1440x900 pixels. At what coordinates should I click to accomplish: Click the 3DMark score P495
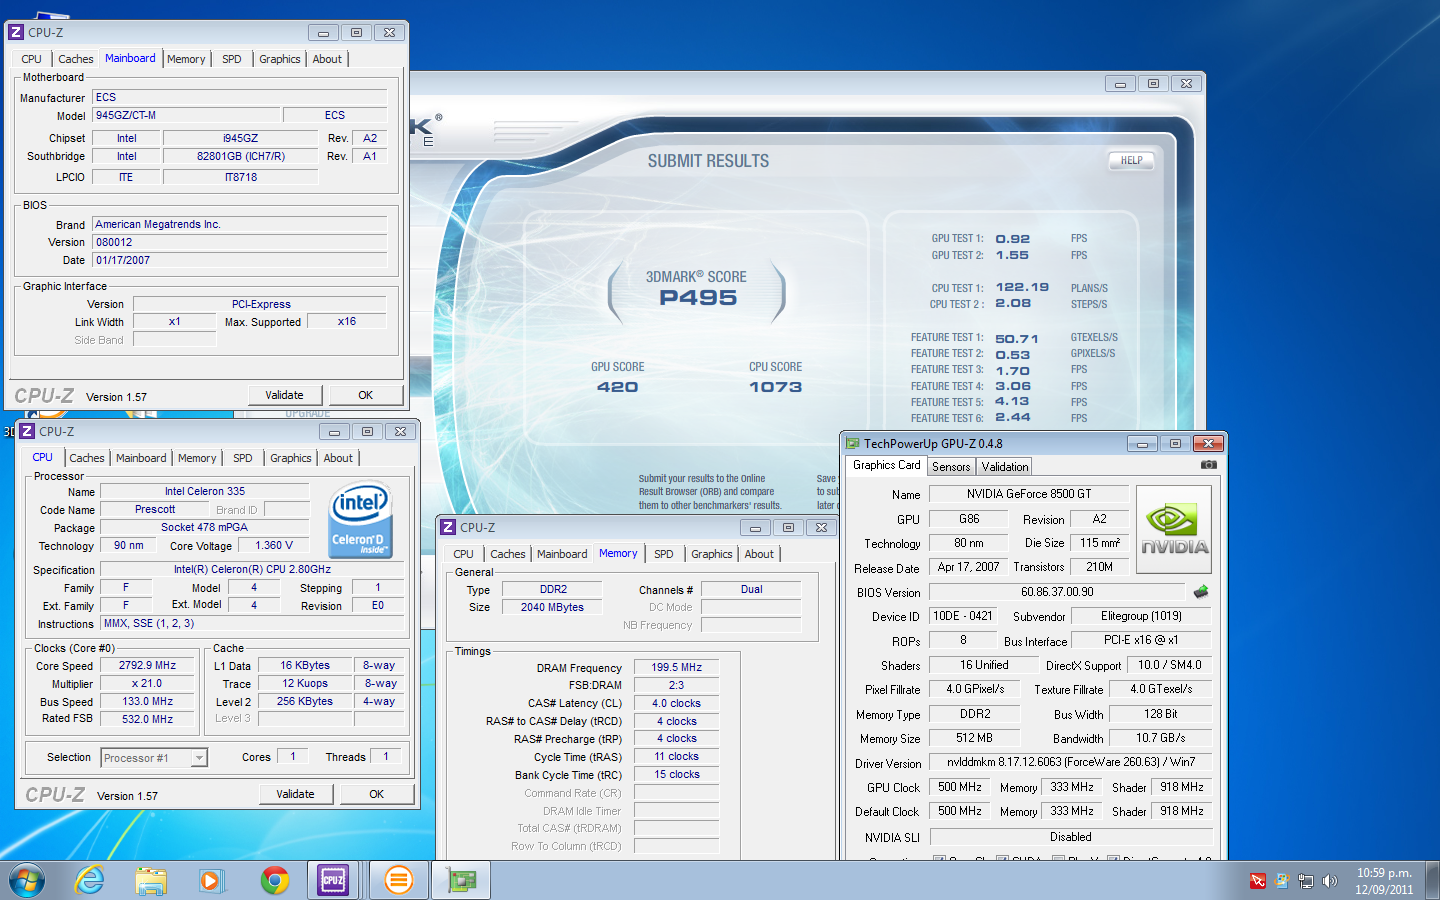coord(698,298)
